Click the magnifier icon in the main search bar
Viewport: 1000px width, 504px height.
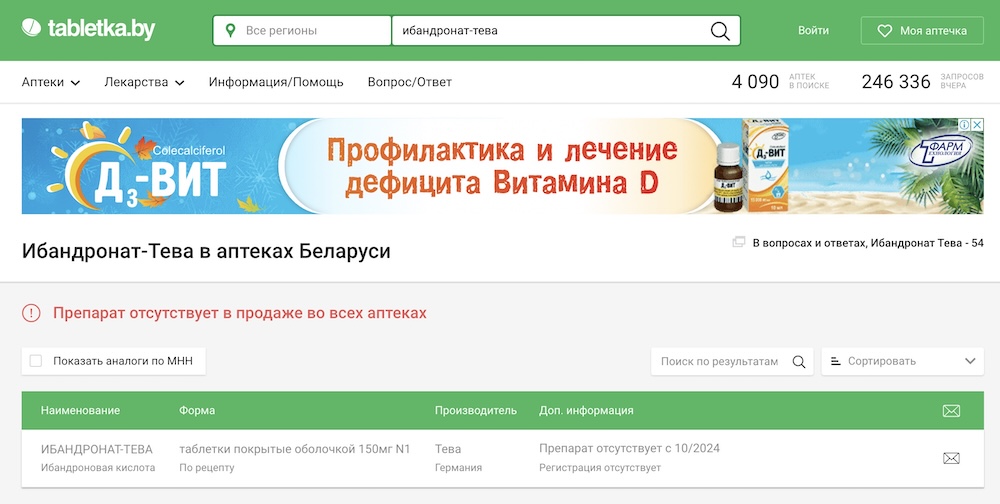tap(720, 31)
